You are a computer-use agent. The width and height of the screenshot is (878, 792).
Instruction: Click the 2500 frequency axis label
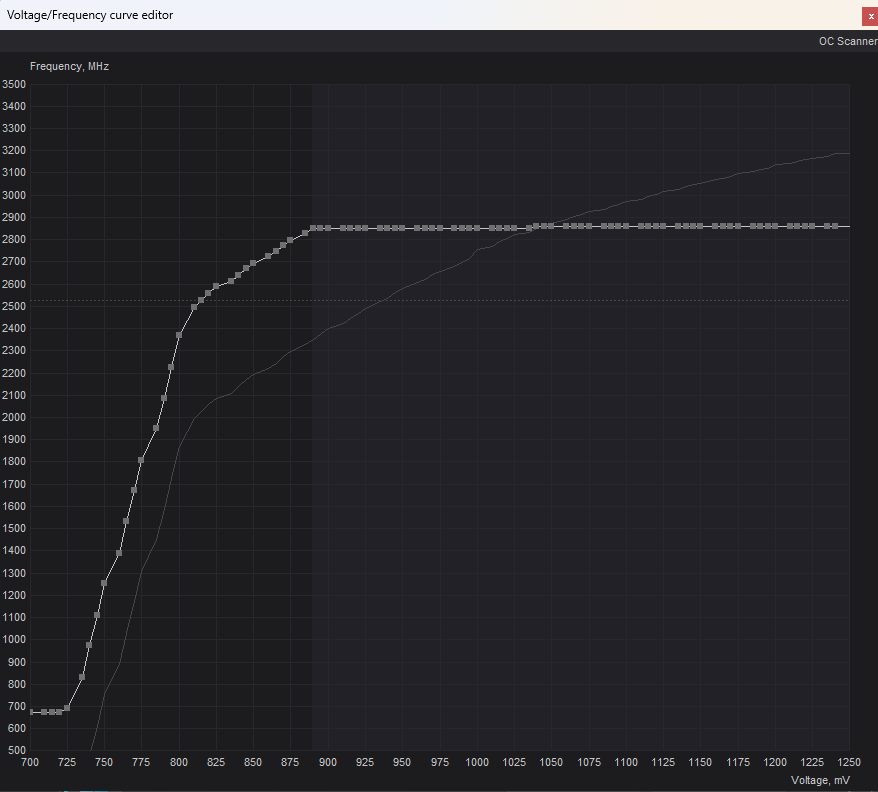click(14, 306)
